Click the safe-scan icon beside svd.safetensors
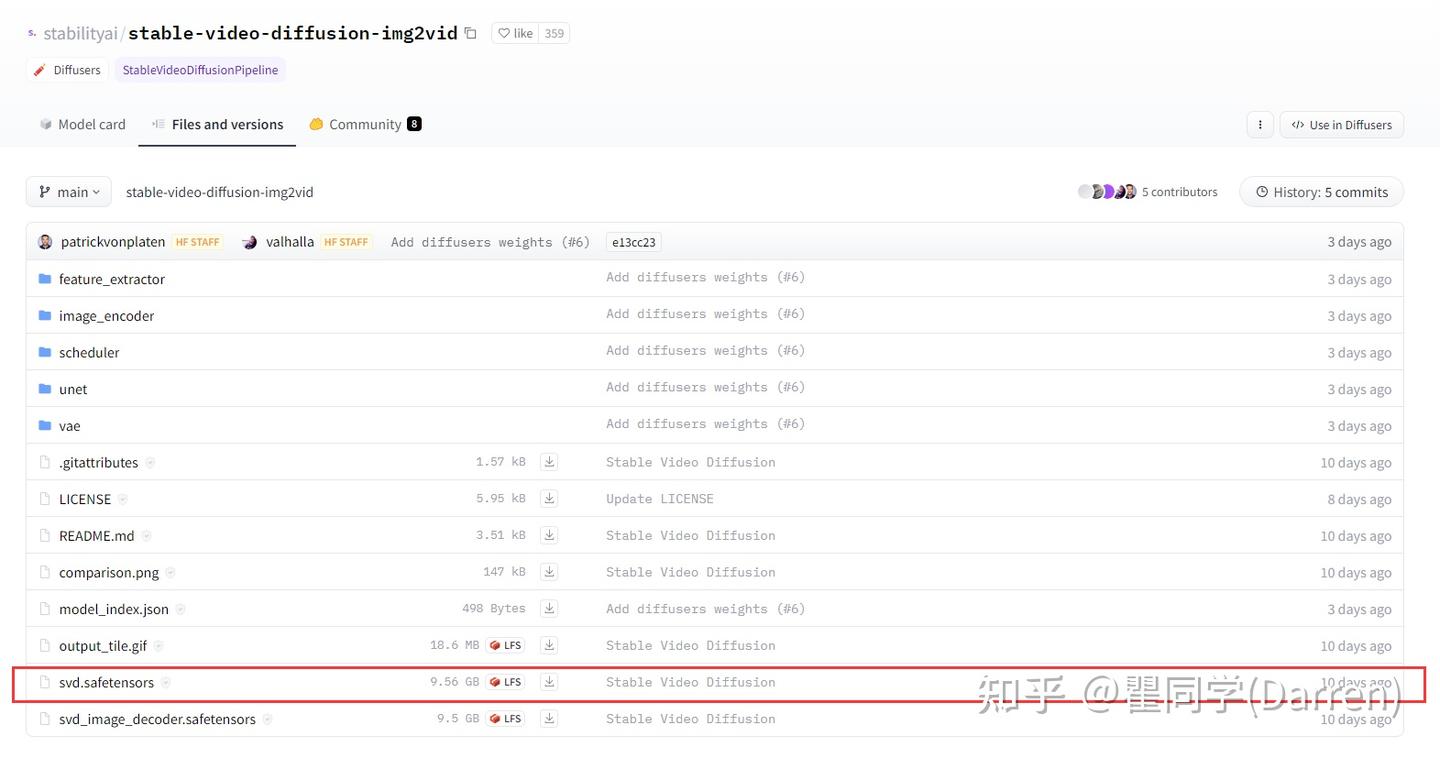The width and height of the screenshot is (1440, 758). click(x=166, y=683)
